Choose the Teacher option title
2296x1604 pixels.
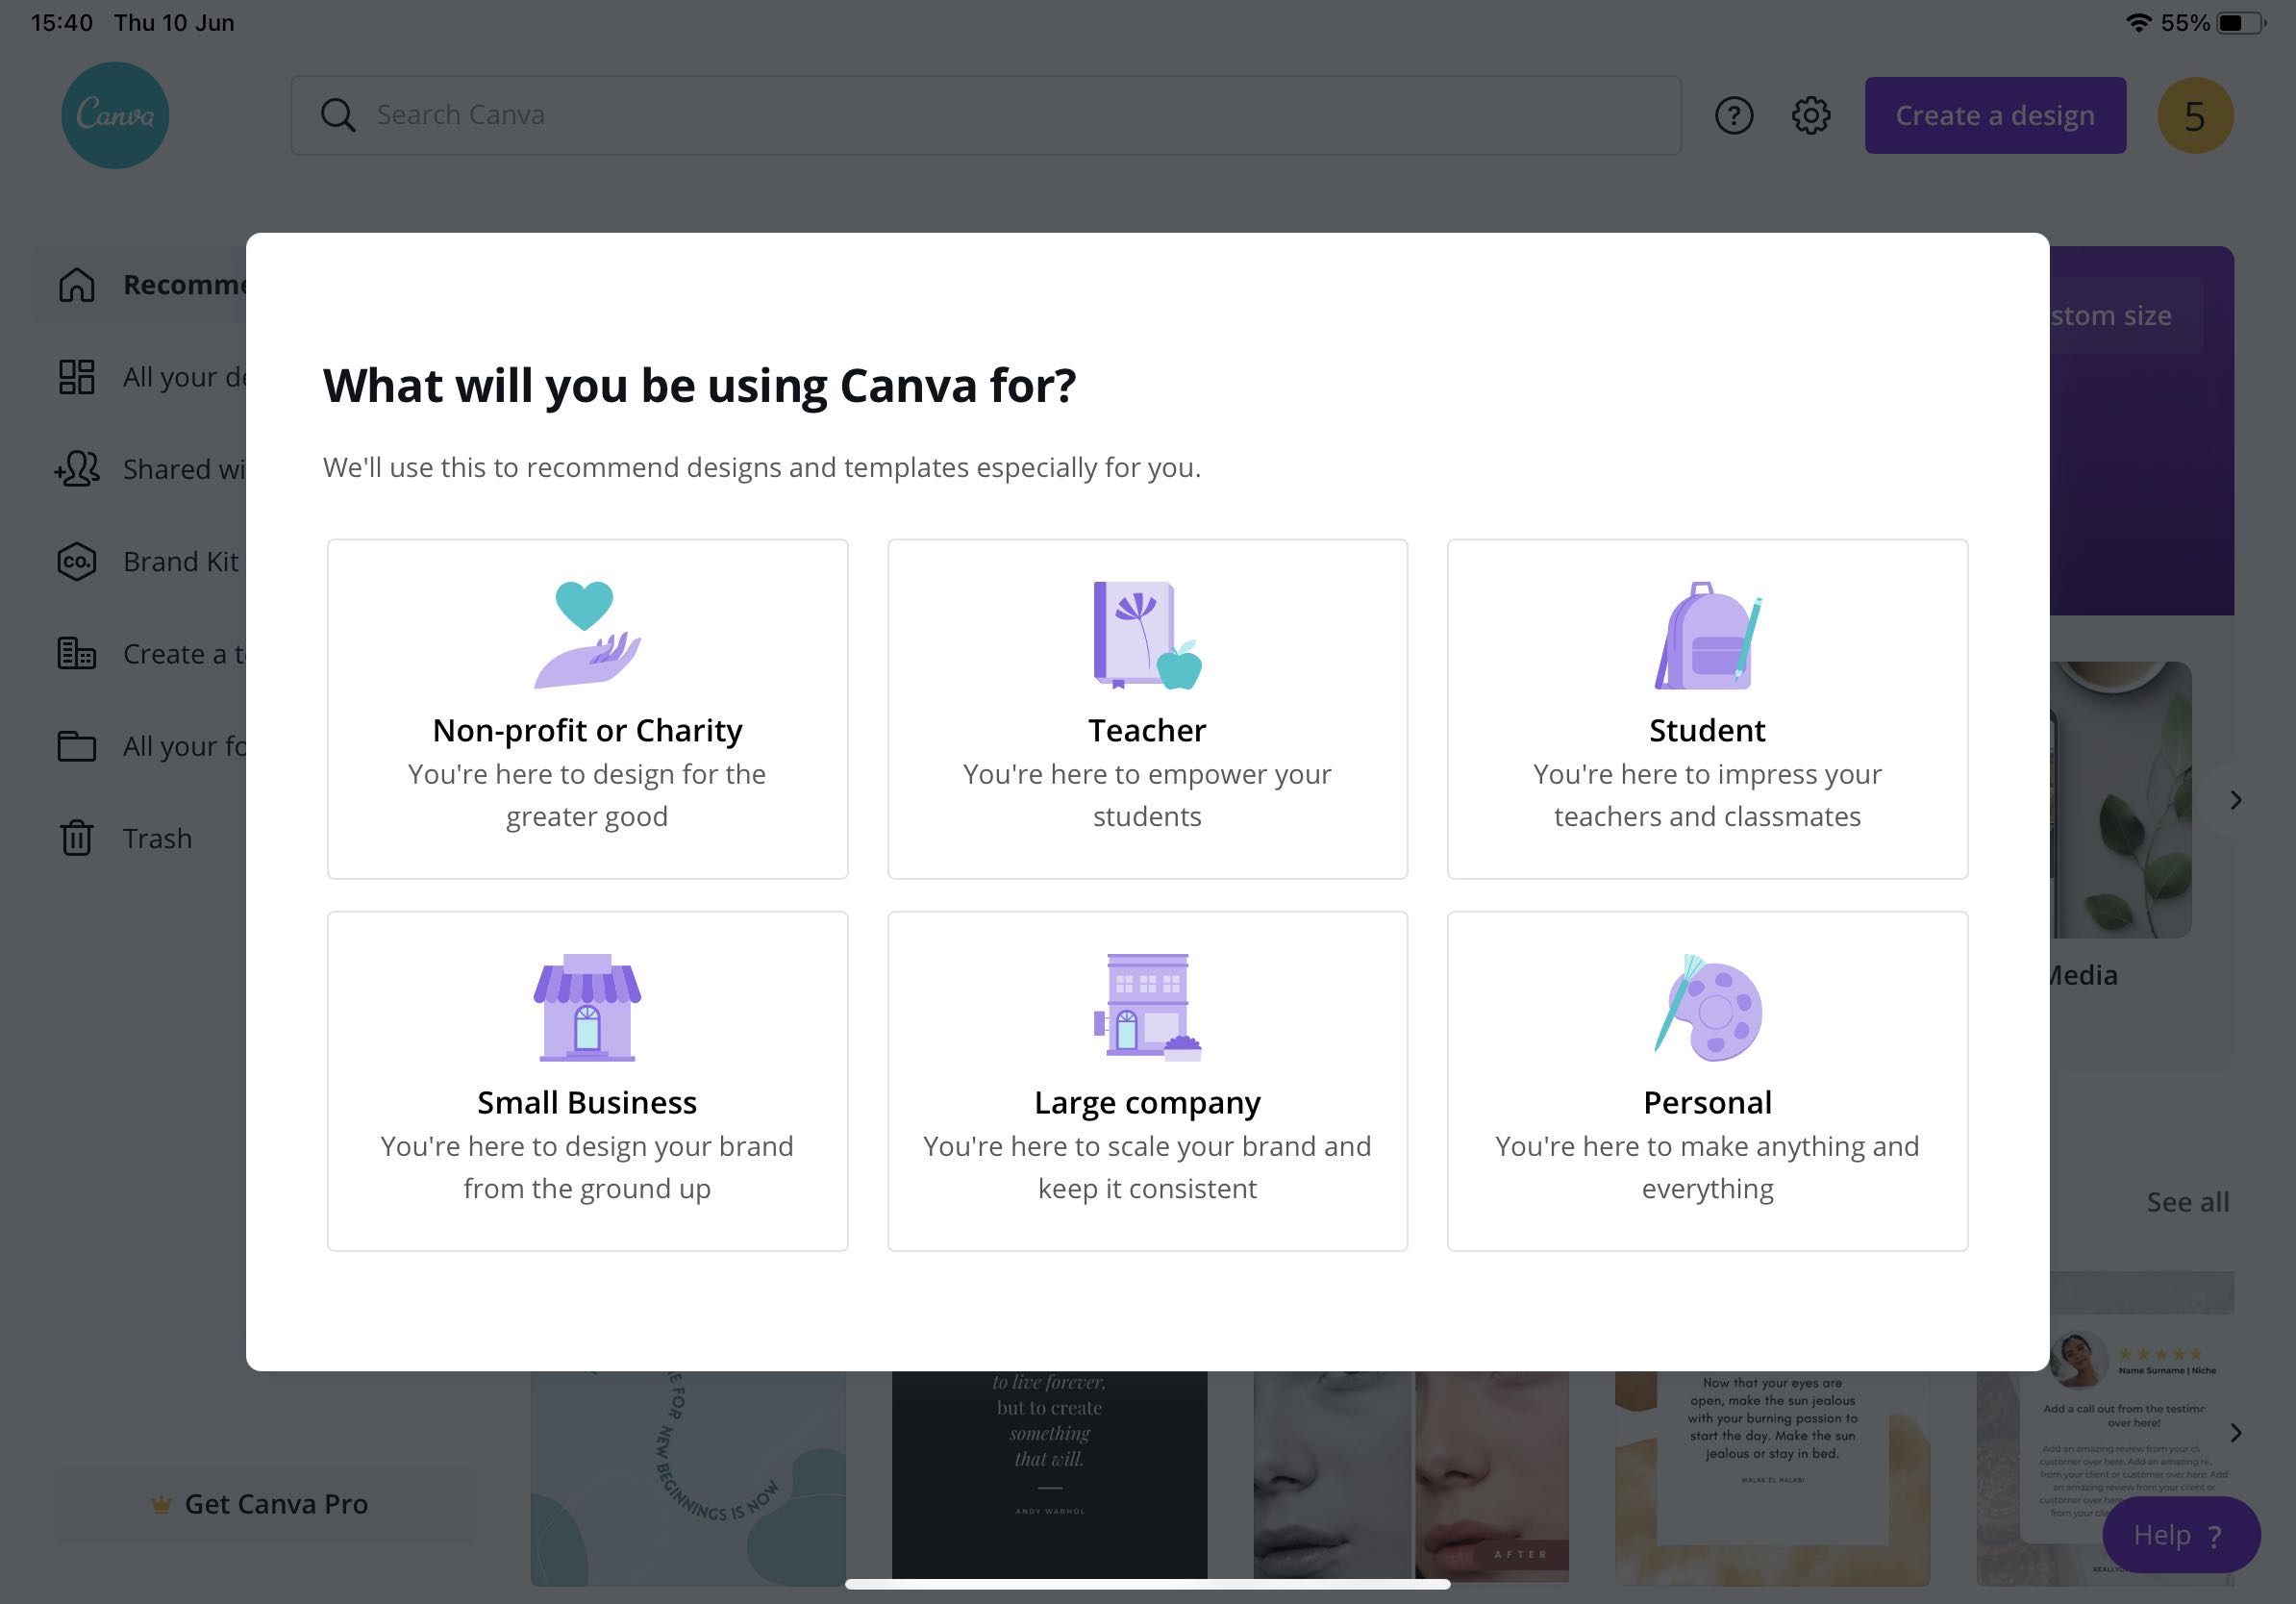1147,730
